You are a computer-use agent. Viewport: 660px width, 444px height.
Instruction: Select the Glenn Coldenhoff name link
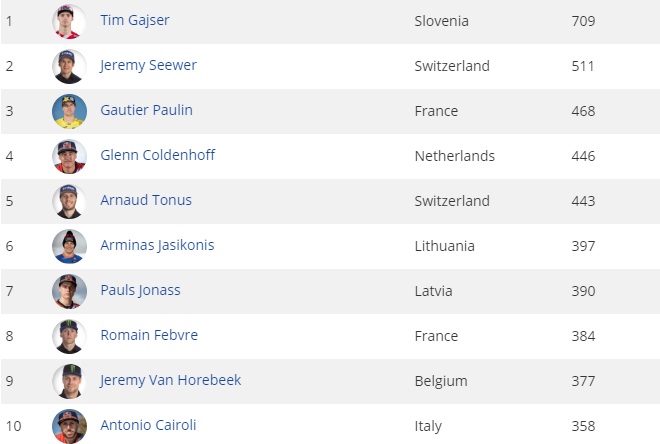[157, 155]
